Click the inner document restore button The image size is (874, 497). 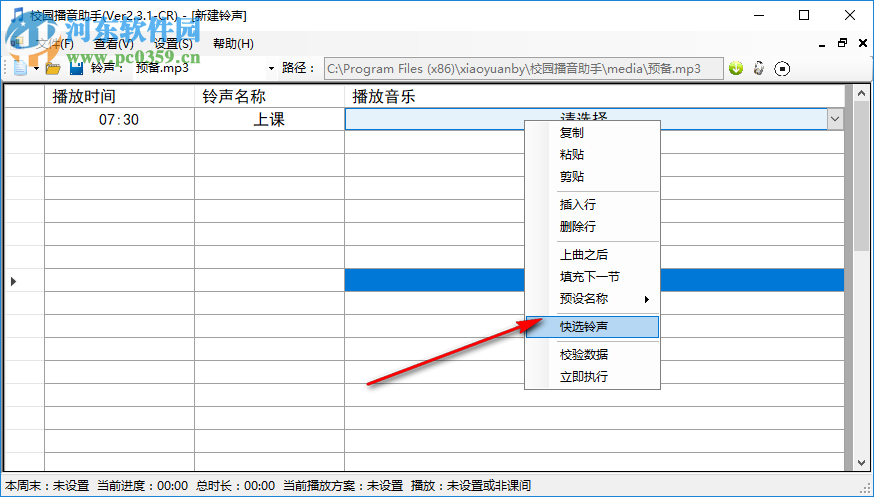[x=842, y=43]
